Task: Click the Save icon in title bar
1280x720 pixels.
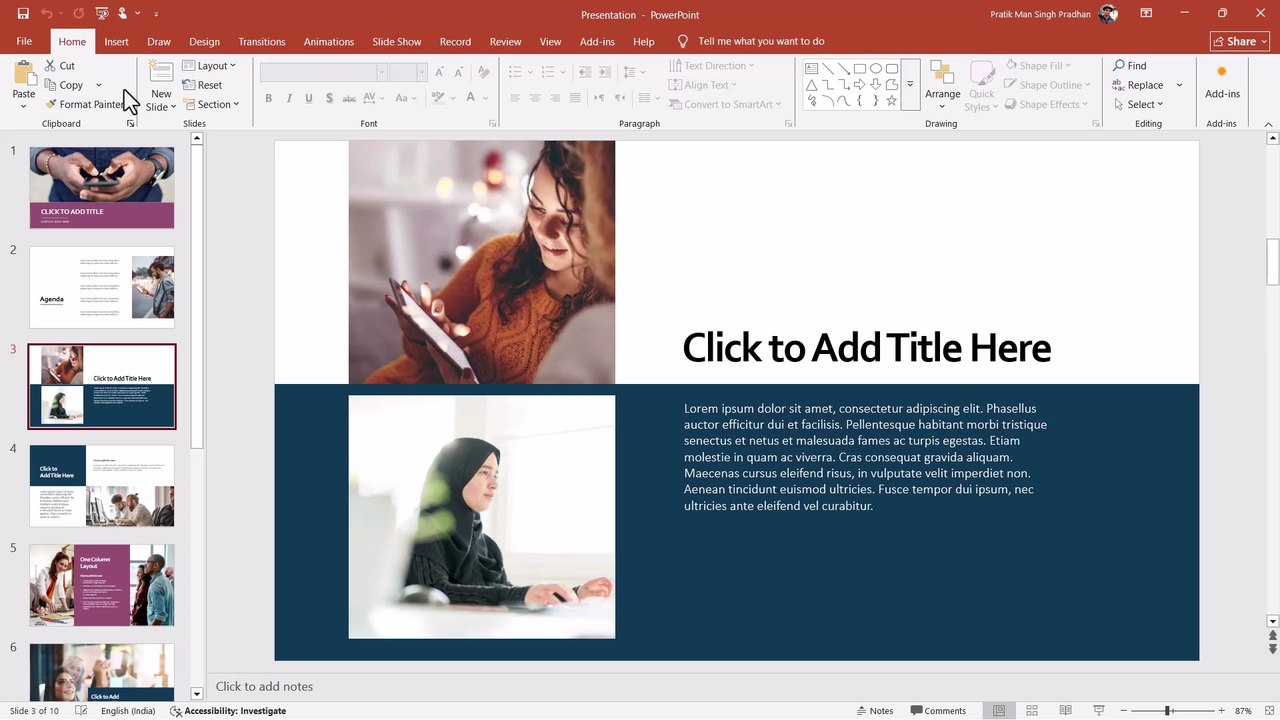Action: [23, 14]
